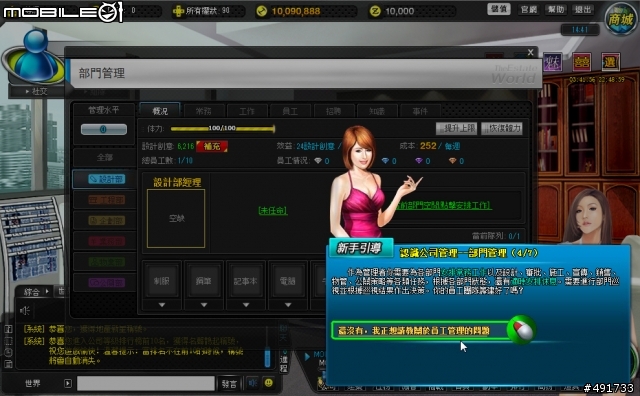
Task: Click the blue player avatar icon
Action: tap(36, 55)
